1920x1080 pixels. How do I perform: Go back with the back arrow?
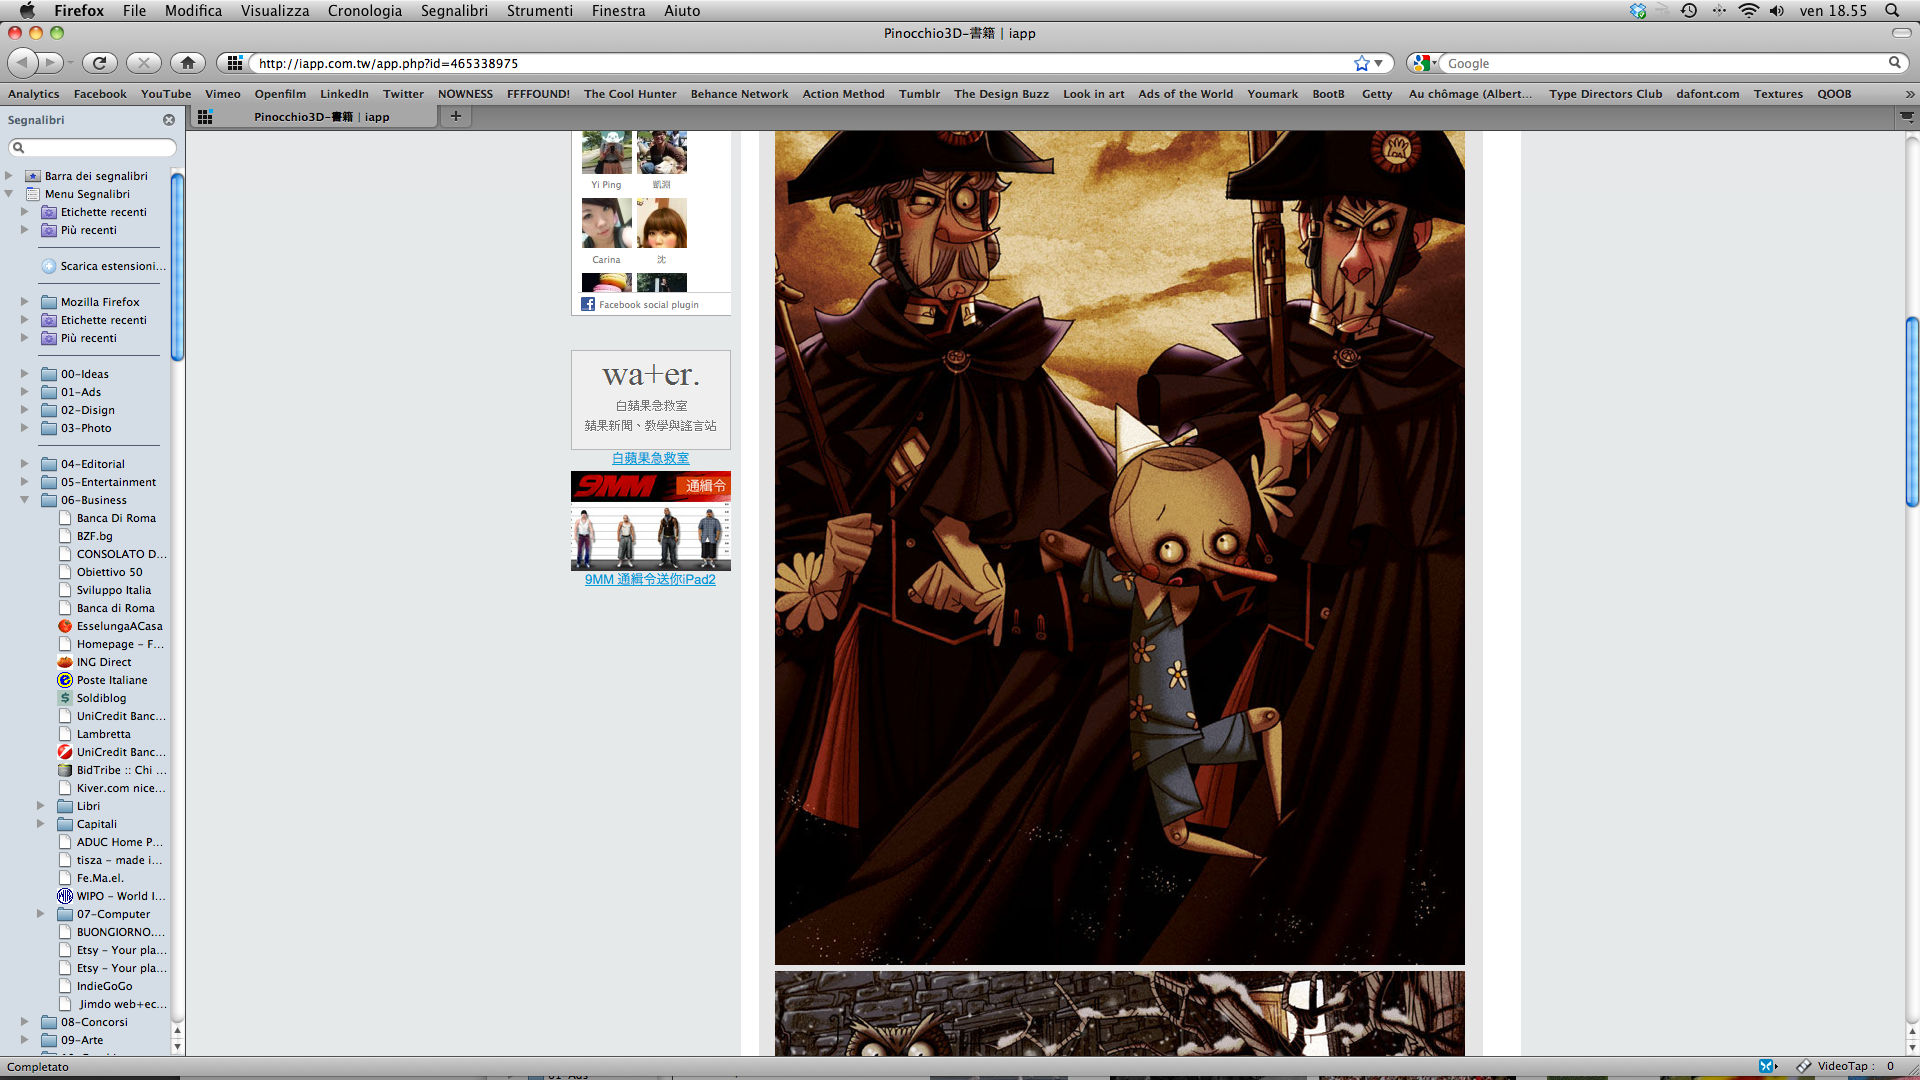pyautogui.click(x=22, y=63)
